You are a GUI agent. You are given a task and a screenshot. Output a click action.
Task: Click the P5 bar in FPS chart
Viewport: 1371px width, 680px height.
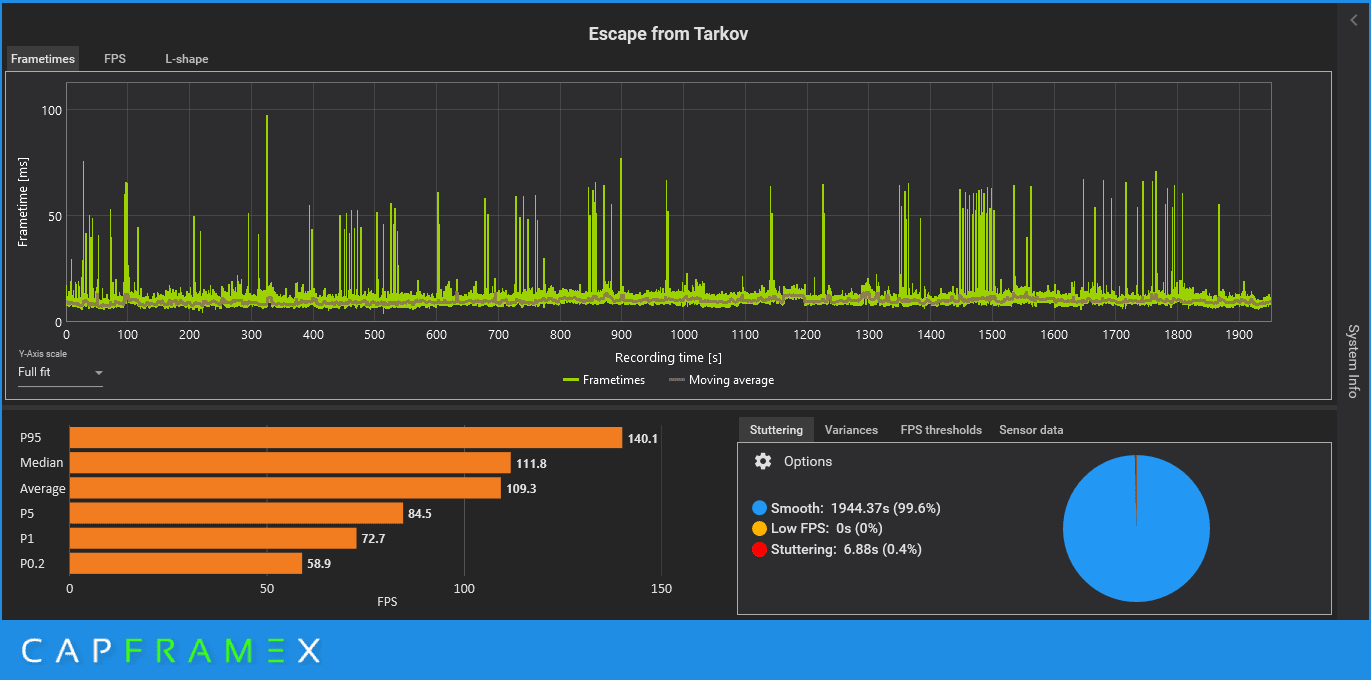(x=236, y=513)
